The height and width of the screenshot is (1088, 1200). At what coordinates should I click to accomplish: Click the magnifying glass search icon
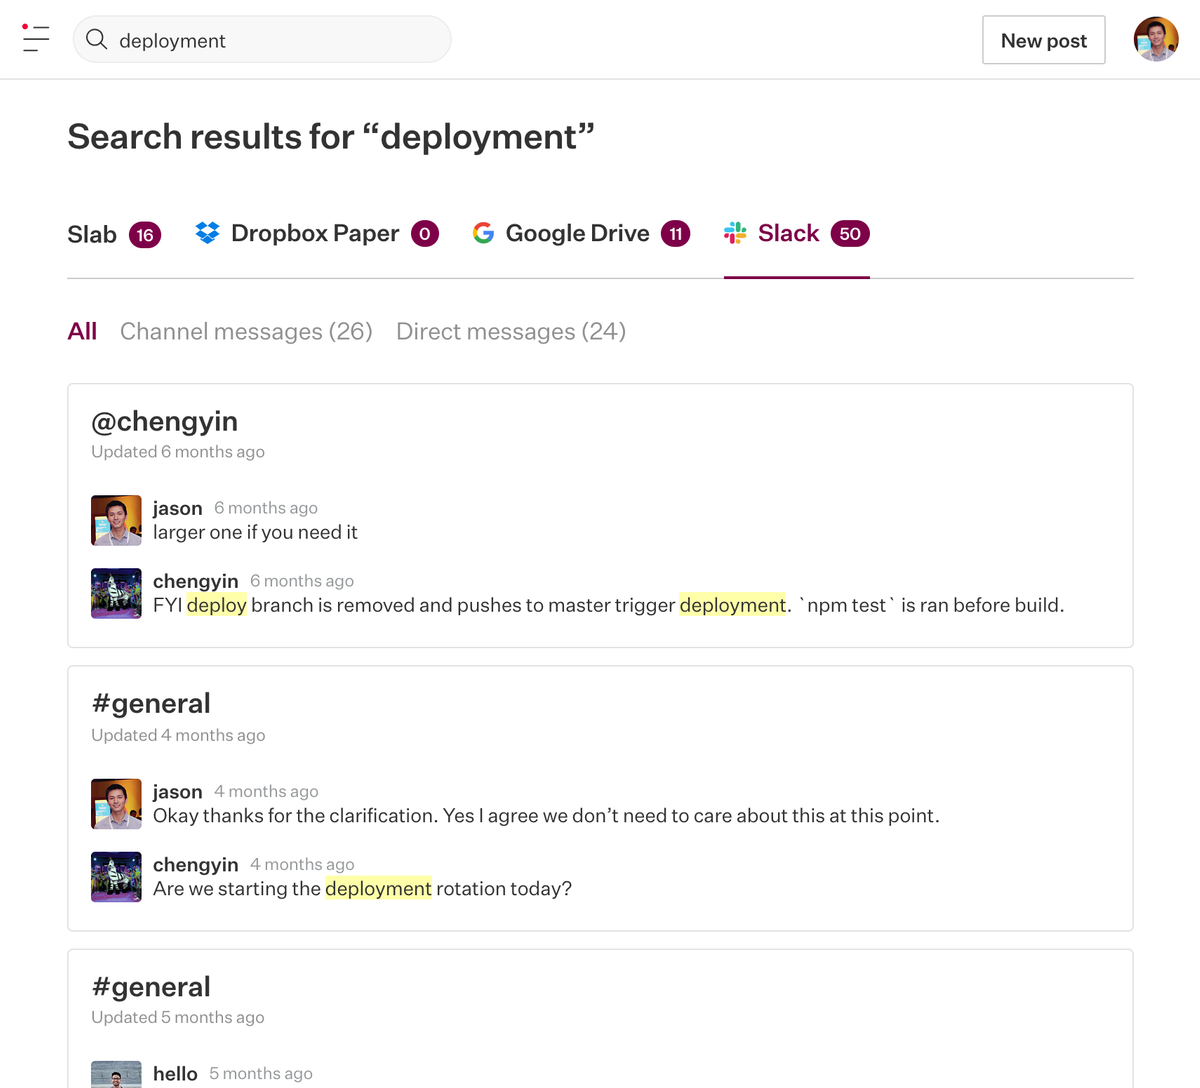coord(97,39)
